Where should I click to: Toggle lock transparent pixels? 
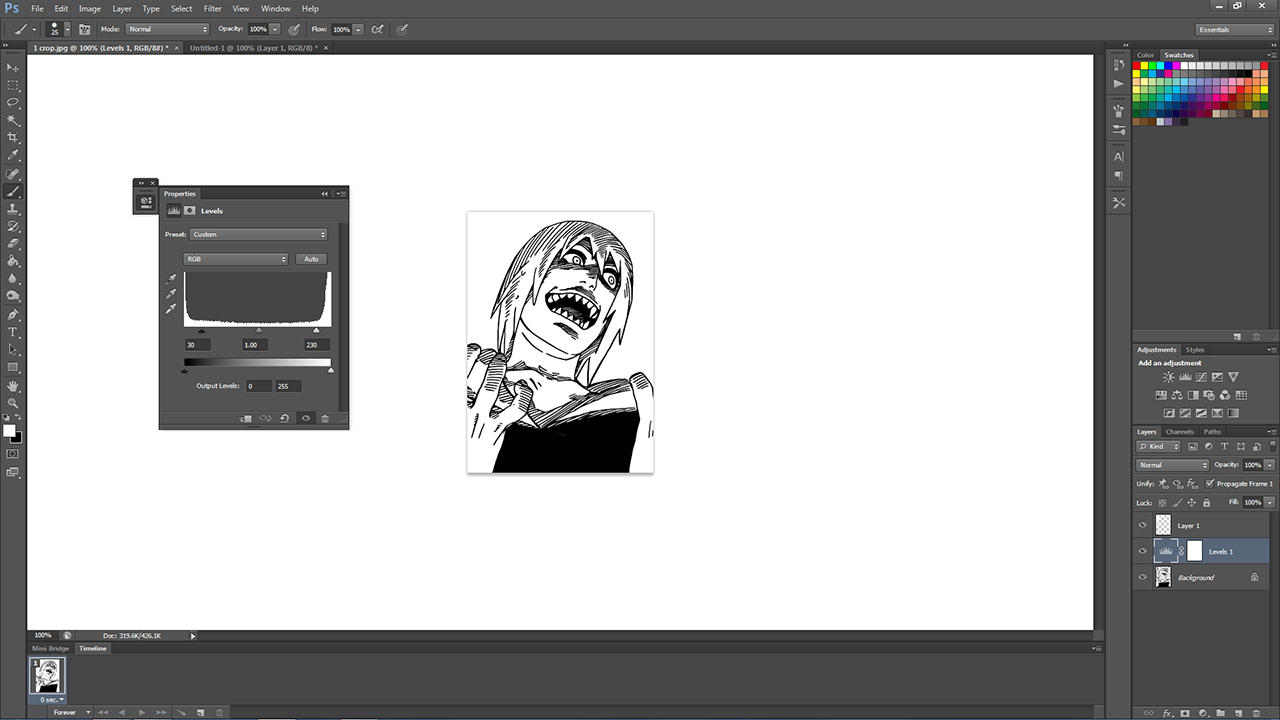[1163, 502]
